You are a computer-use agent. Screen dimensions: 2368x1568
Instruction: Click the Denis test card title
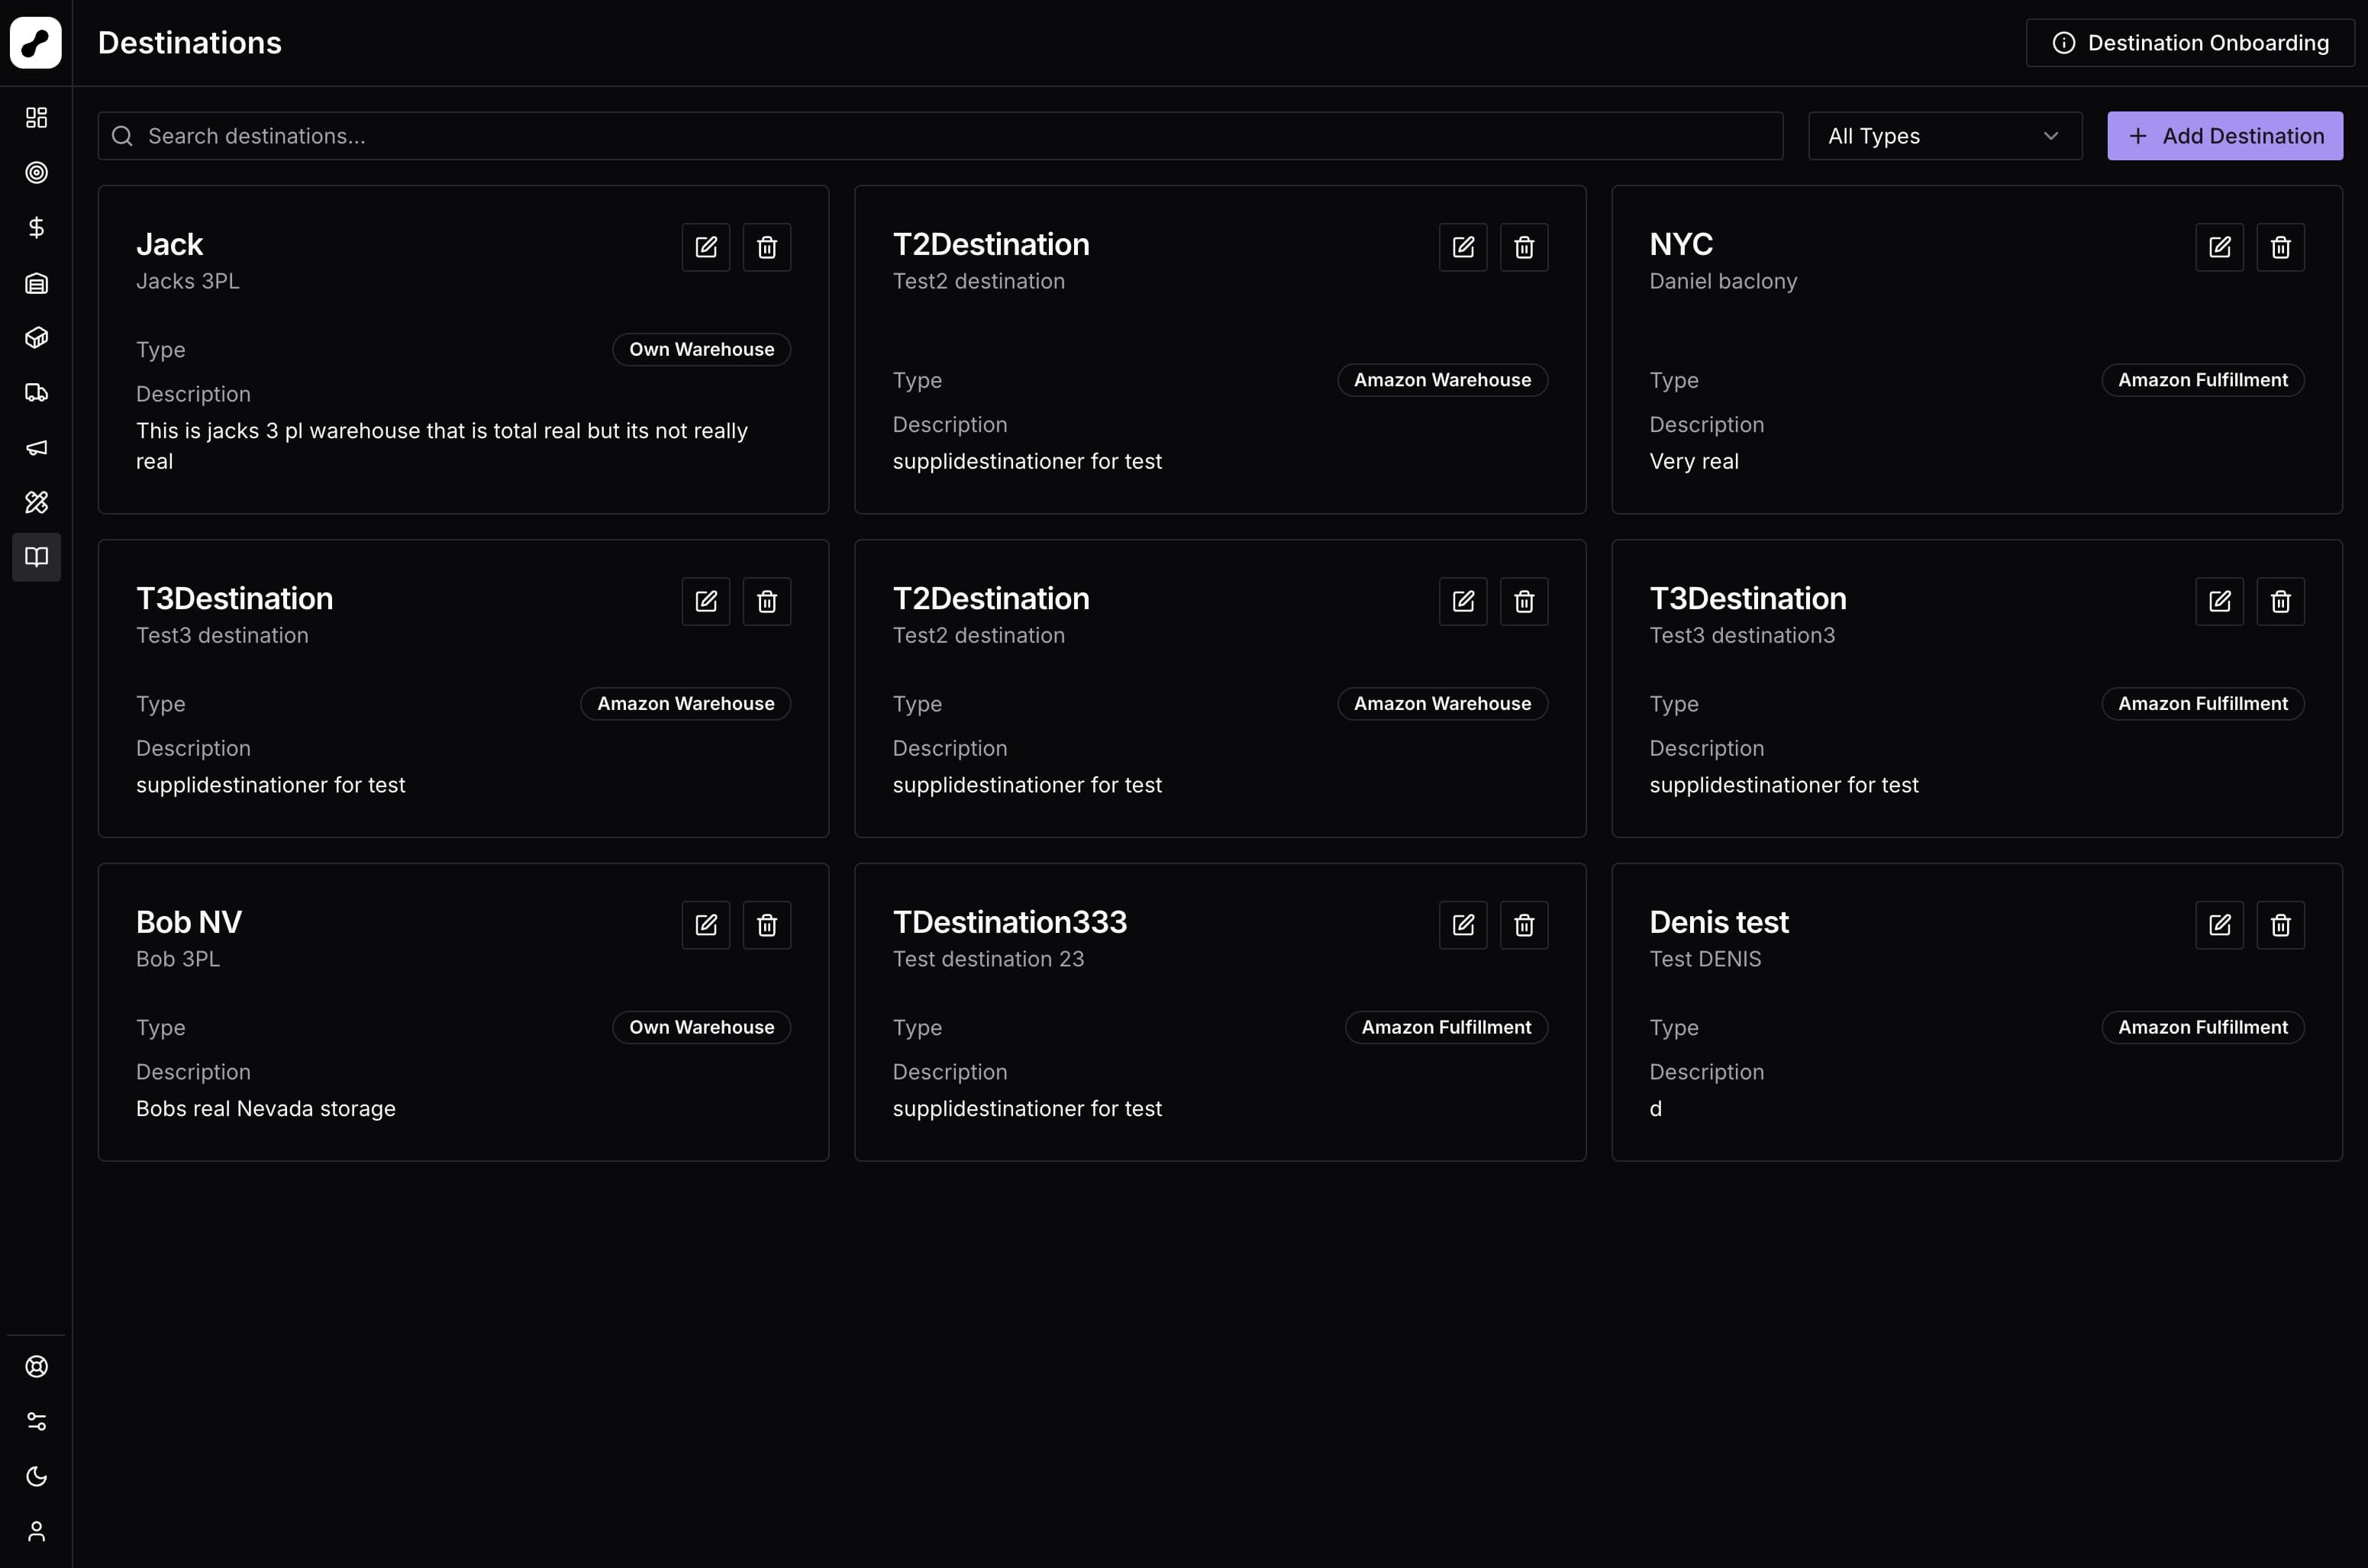1719,922
